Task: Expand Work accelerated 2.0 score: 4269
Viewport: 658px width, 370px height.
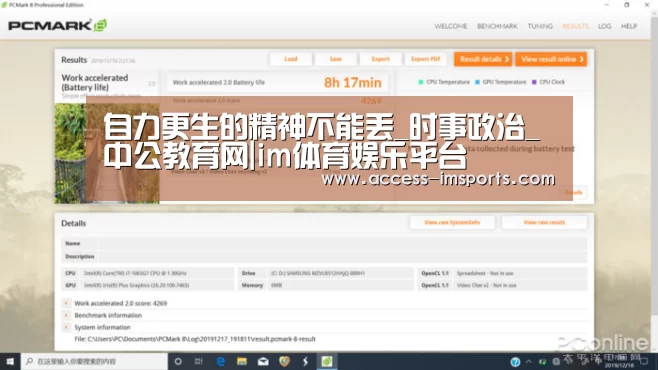Action: (66, 303)
